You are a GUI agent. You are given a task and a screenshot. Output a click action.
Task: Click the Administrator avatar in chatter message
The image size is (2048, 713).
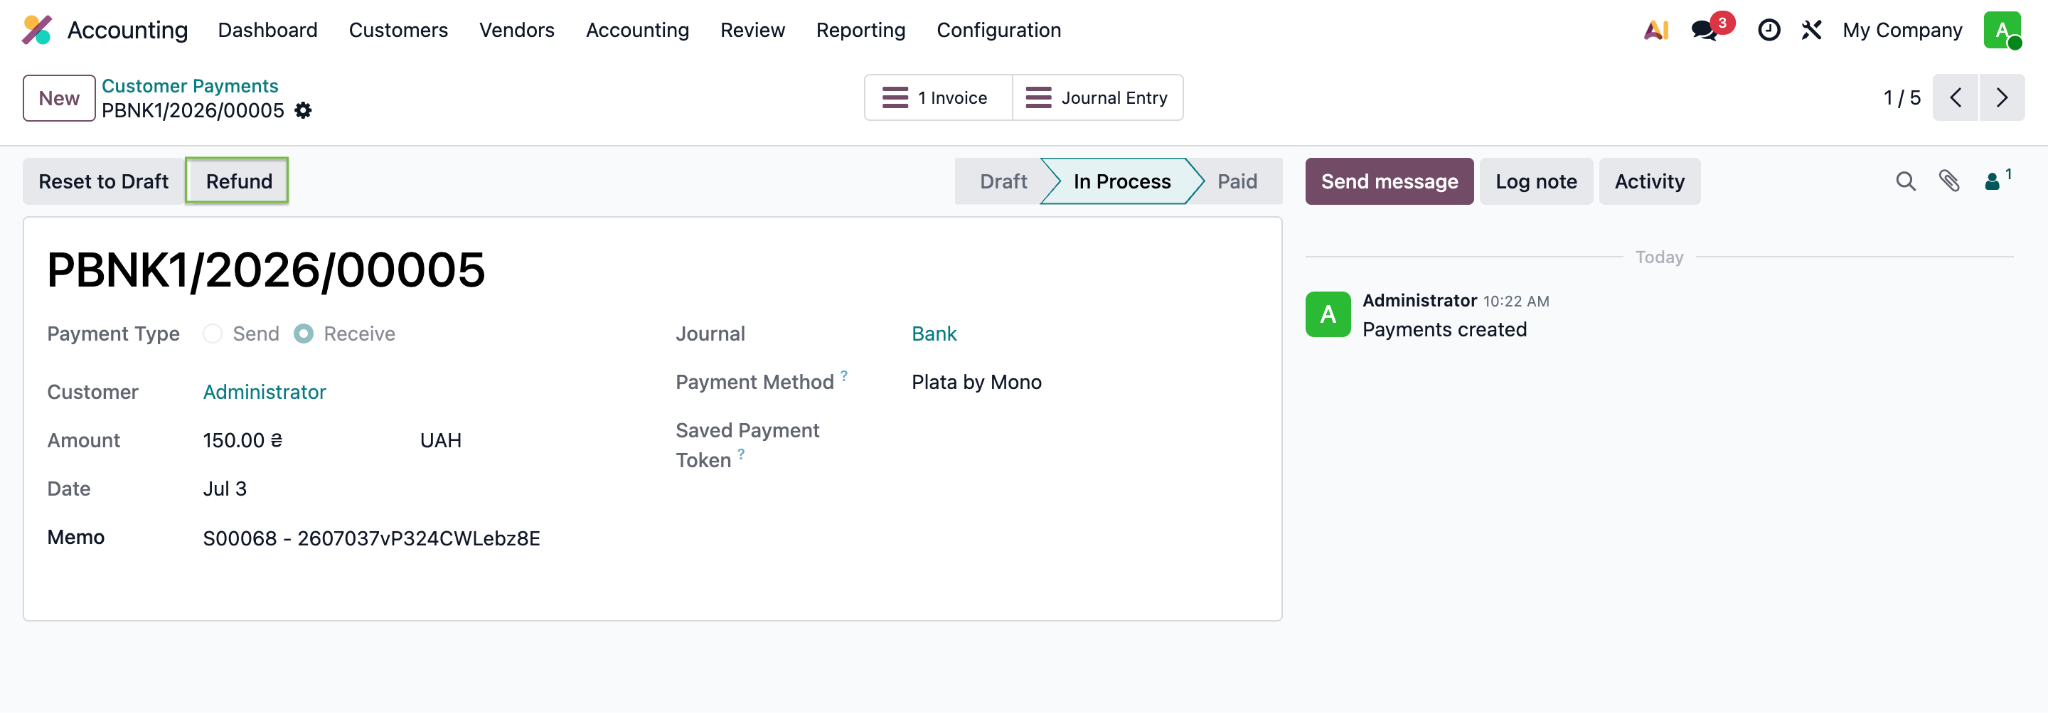[x=1328, y=314]
